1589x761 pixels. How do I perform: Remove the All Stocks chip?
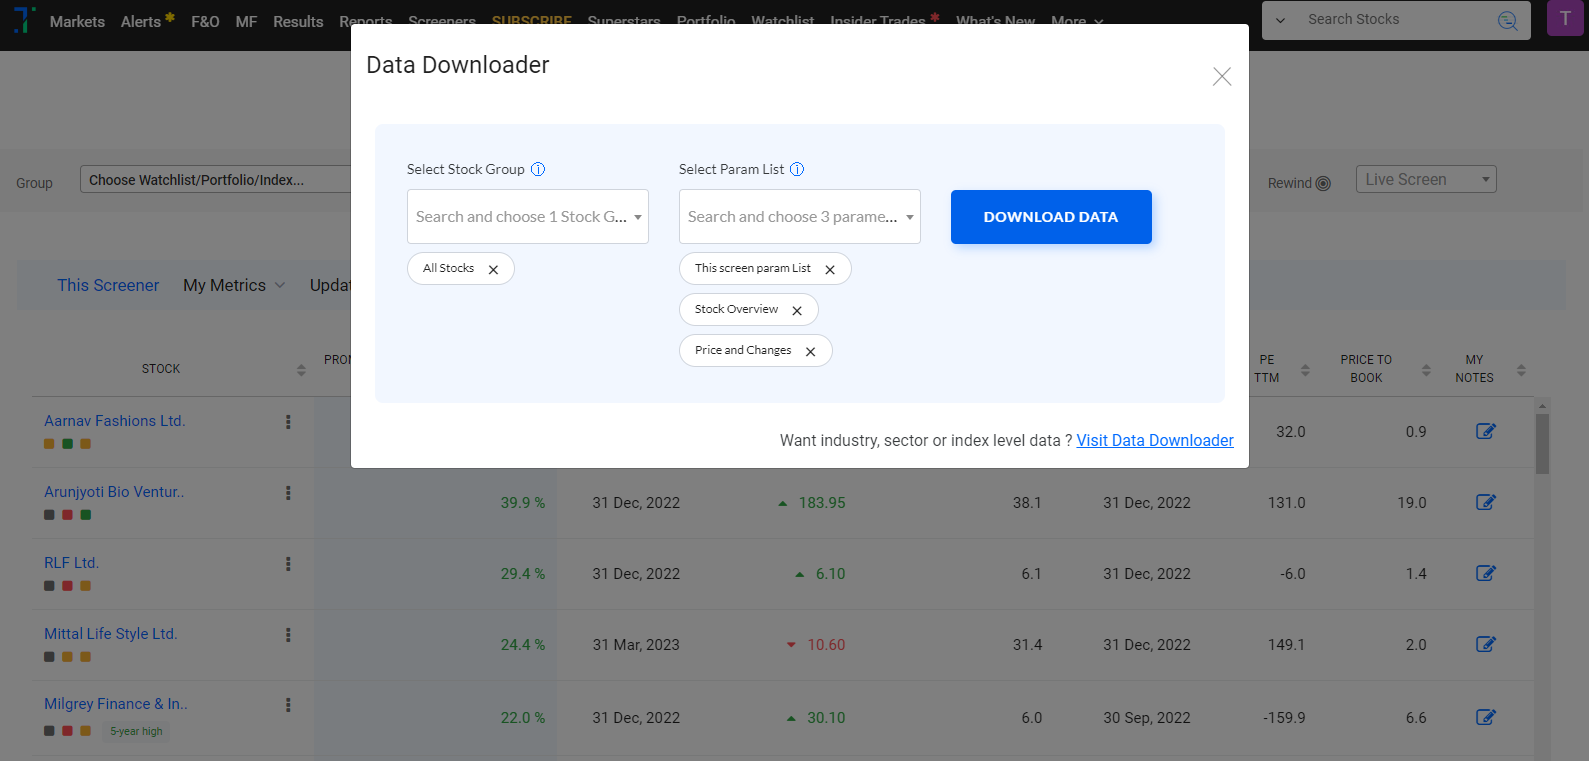point(493,270)
